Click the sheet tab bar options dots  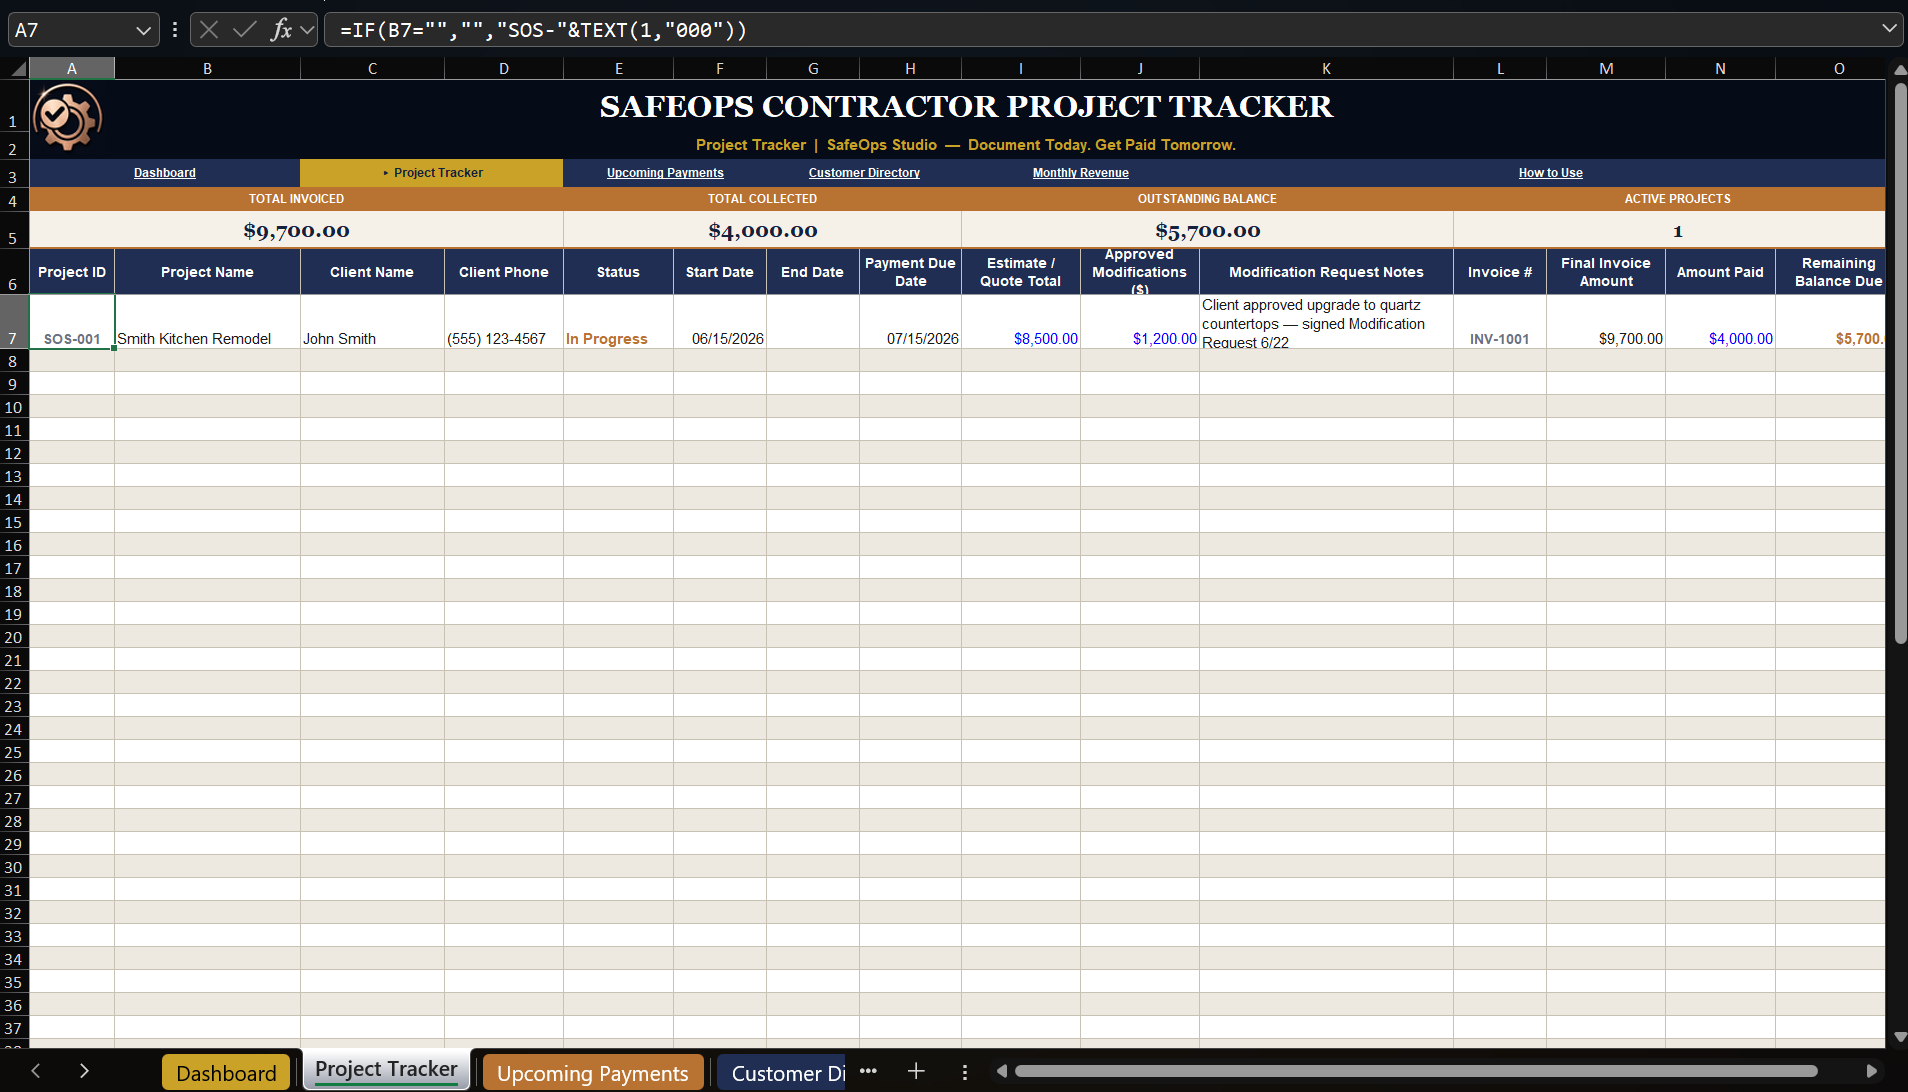[x=964, y=1072]
